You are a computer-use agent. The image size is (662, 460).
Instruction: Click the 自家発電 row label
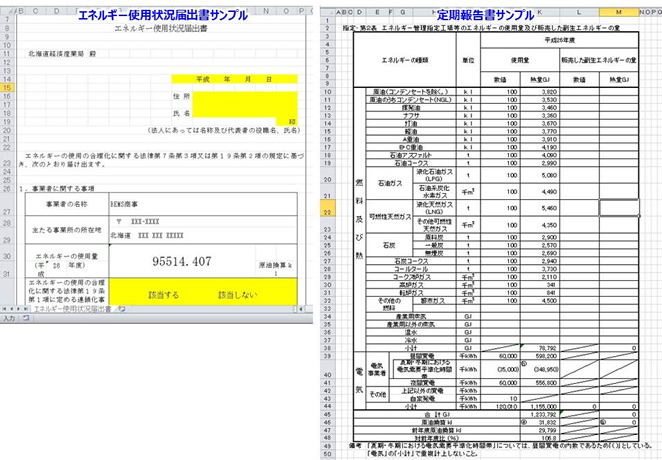point(422,398)
